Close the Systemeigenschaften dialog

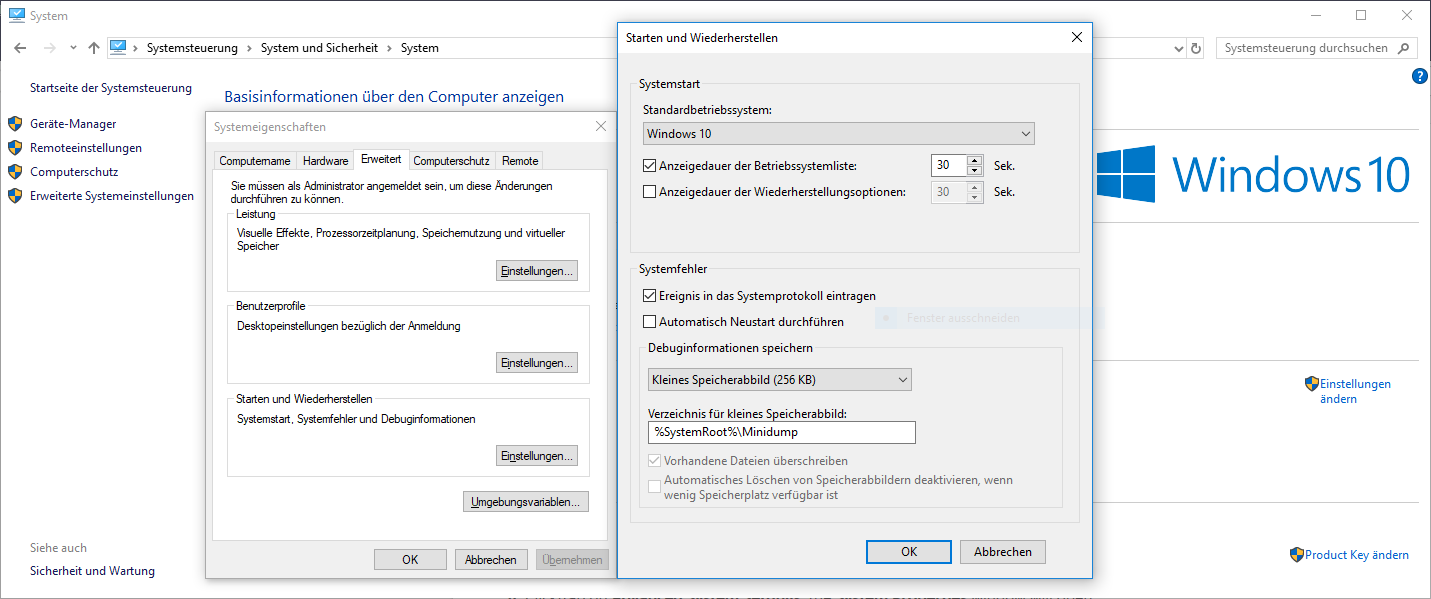pos(600,127)
